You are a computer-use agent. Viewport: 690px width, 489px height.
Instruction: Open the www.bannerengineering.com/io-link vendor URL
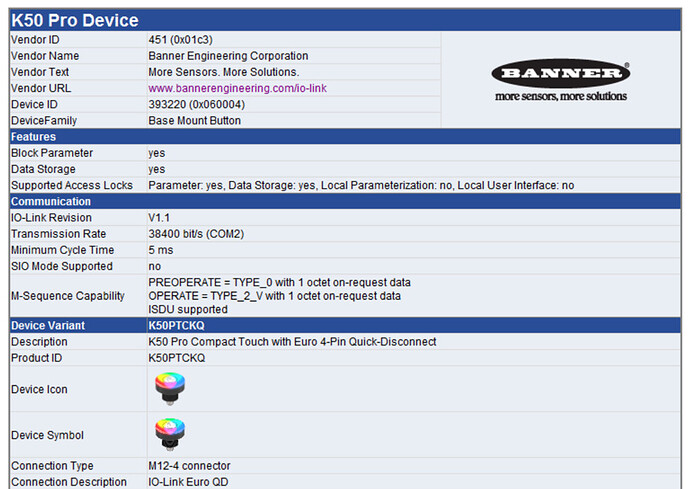tap(237, 88)
